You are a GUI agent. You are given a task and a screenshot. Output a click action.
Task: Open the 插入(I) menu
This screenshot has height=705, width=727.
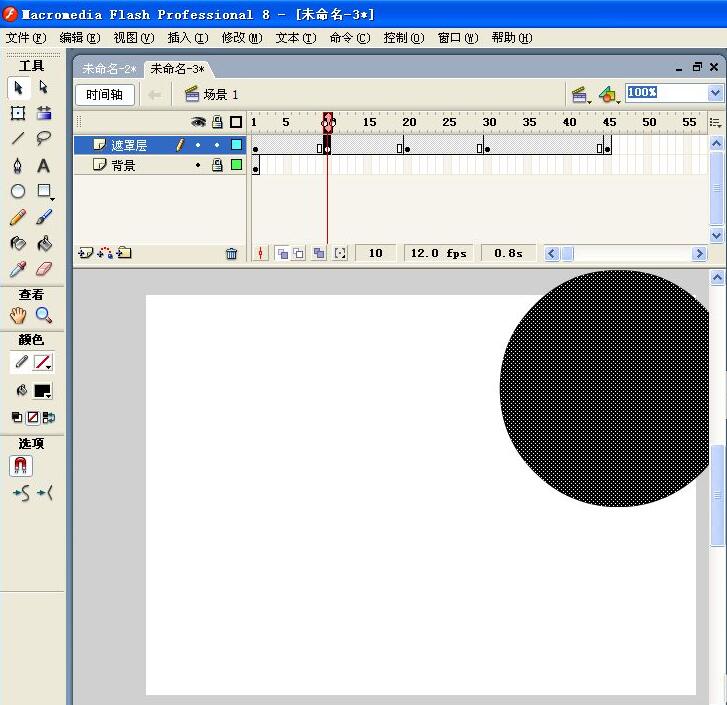pyautogui.click(x=188, y=38)
